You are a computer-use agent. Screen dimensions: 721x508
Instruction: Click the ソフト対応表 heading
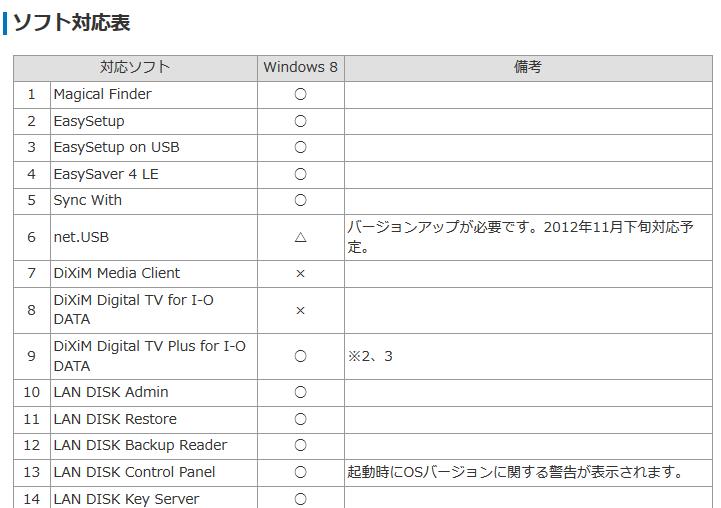(x=71, y=22)
